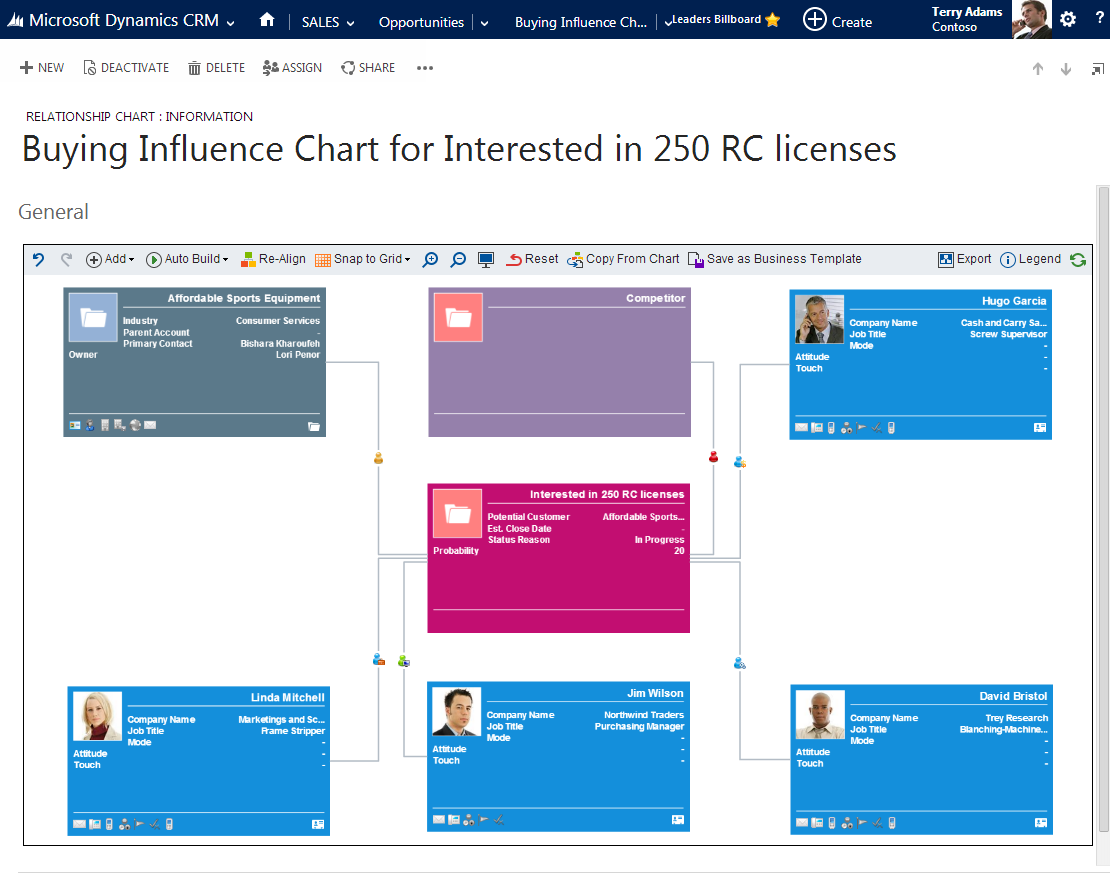Click the email icon on Linda Mitchell's card
Viewport: 1110px width, 893px height.
pos(79,824)
